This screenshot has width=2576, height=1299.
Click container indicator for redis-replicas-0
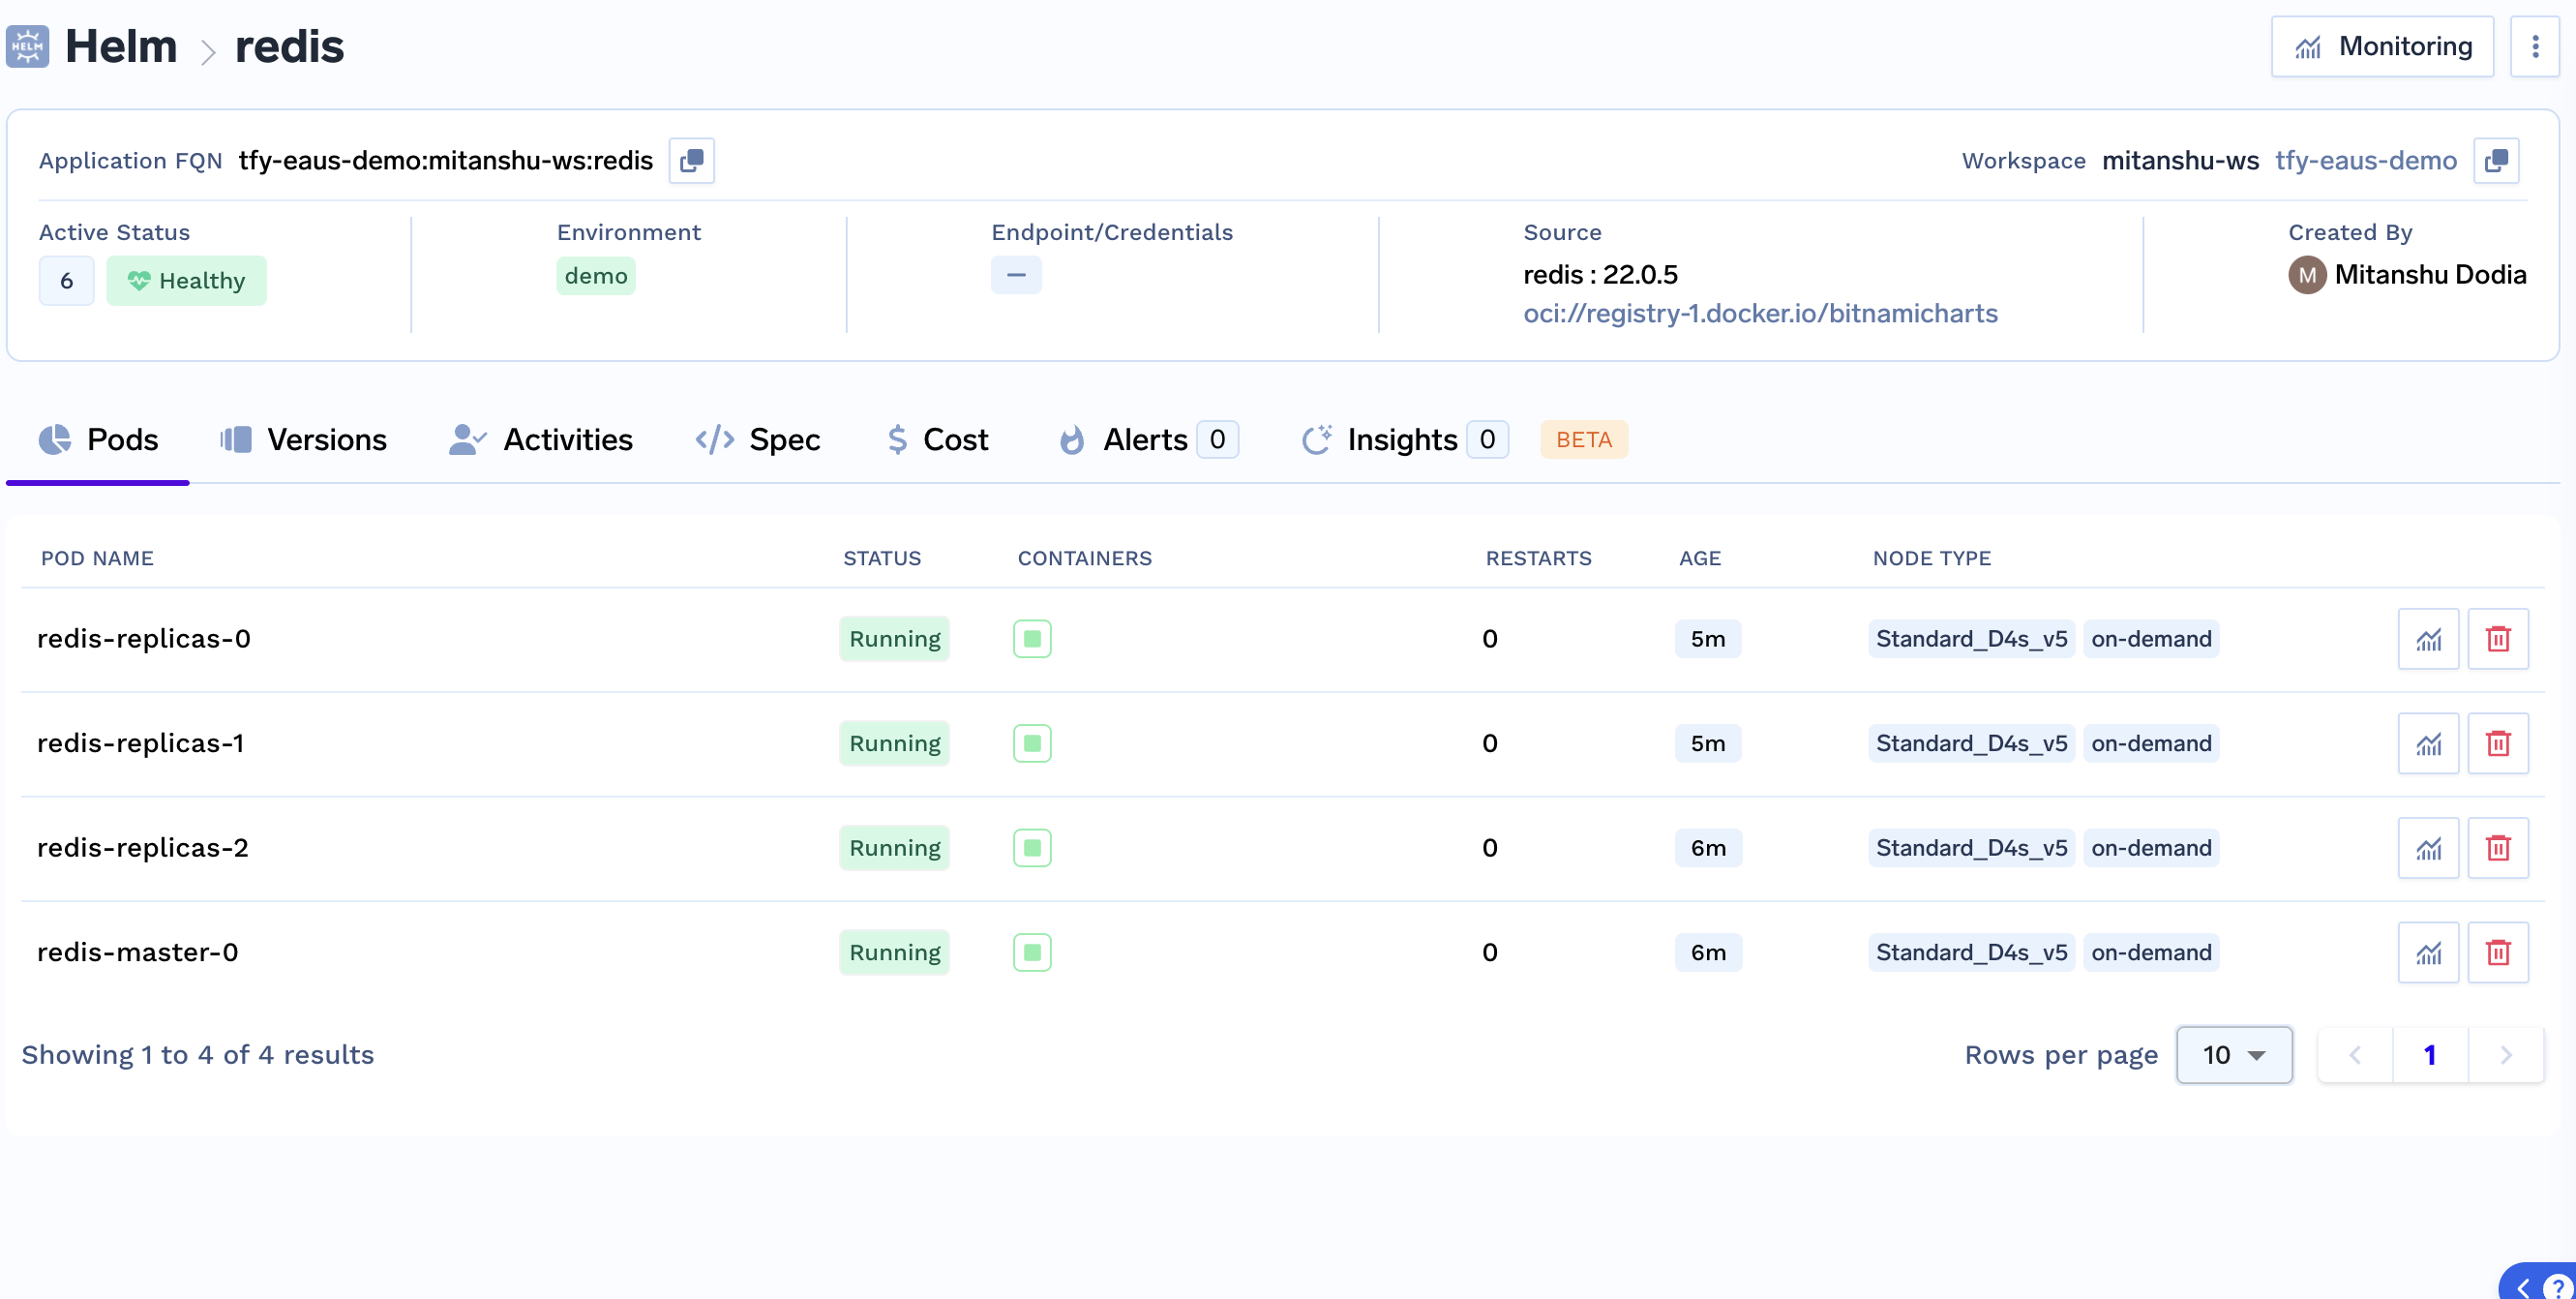1032,639
